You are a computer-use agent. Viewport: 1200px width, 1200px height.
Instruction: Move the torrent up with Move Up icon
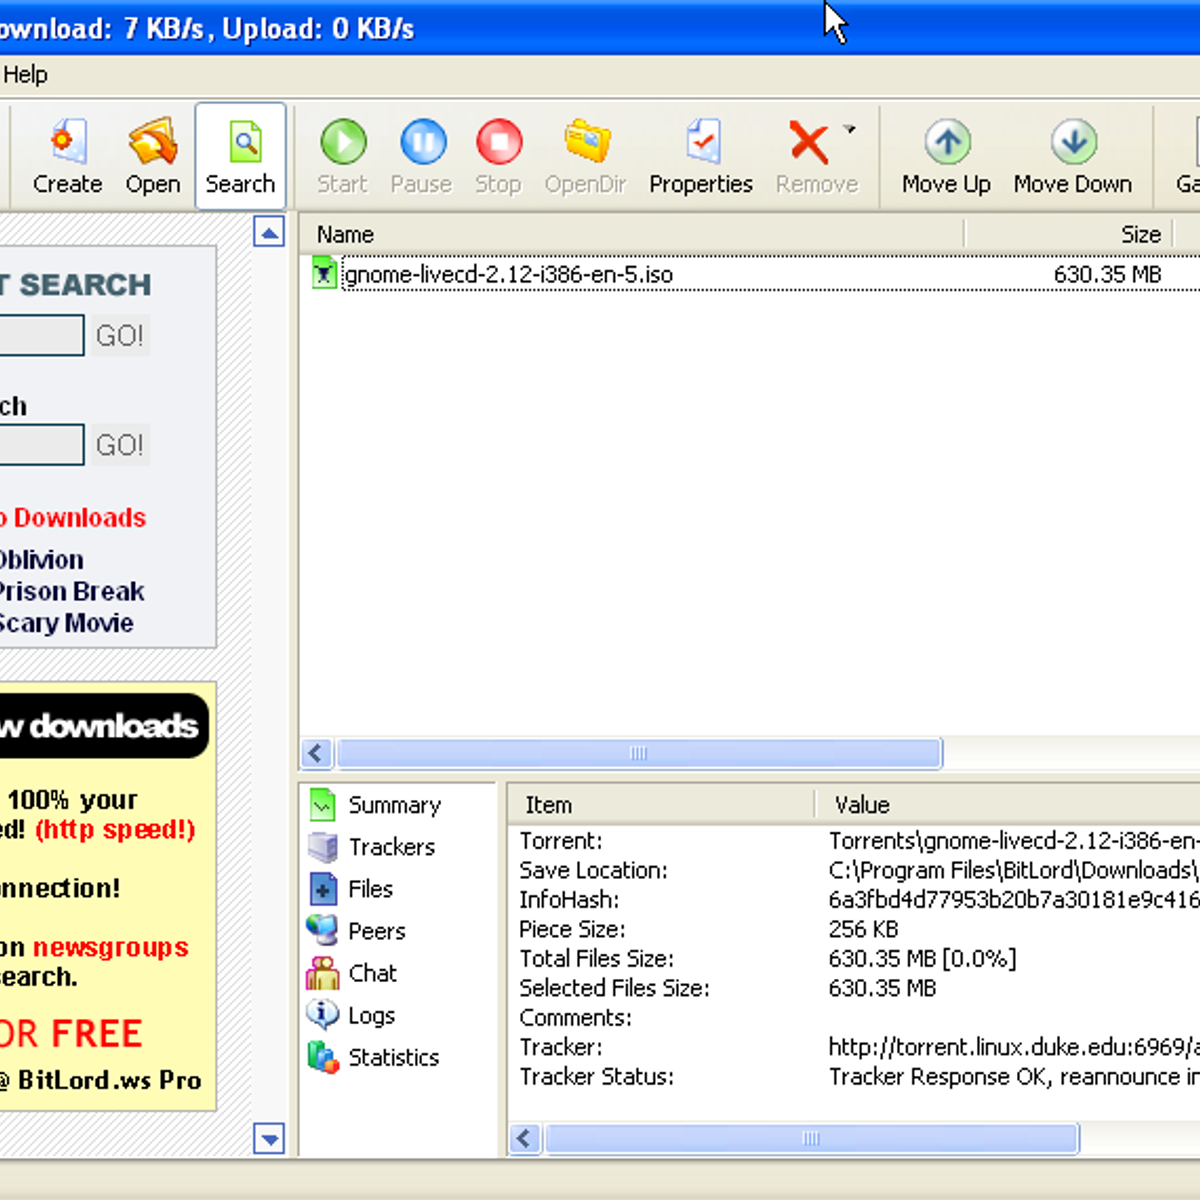[947, 157]
